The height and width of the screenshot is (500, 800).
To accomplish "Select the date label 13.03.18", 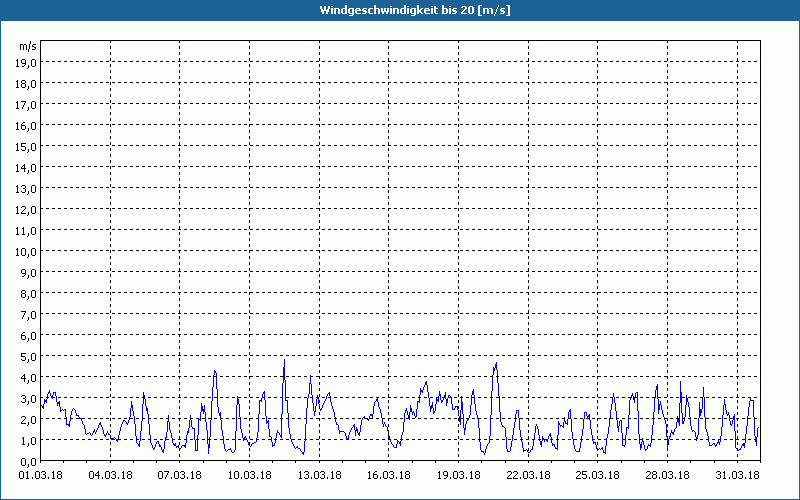I will point(319,476).
